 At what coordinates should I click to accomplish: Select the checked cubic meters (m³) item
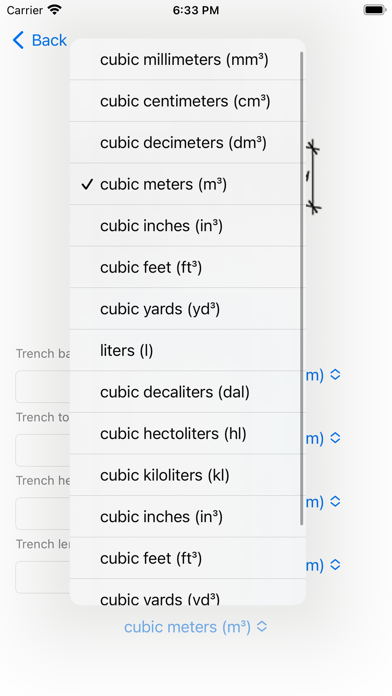[x=188, y=184]
